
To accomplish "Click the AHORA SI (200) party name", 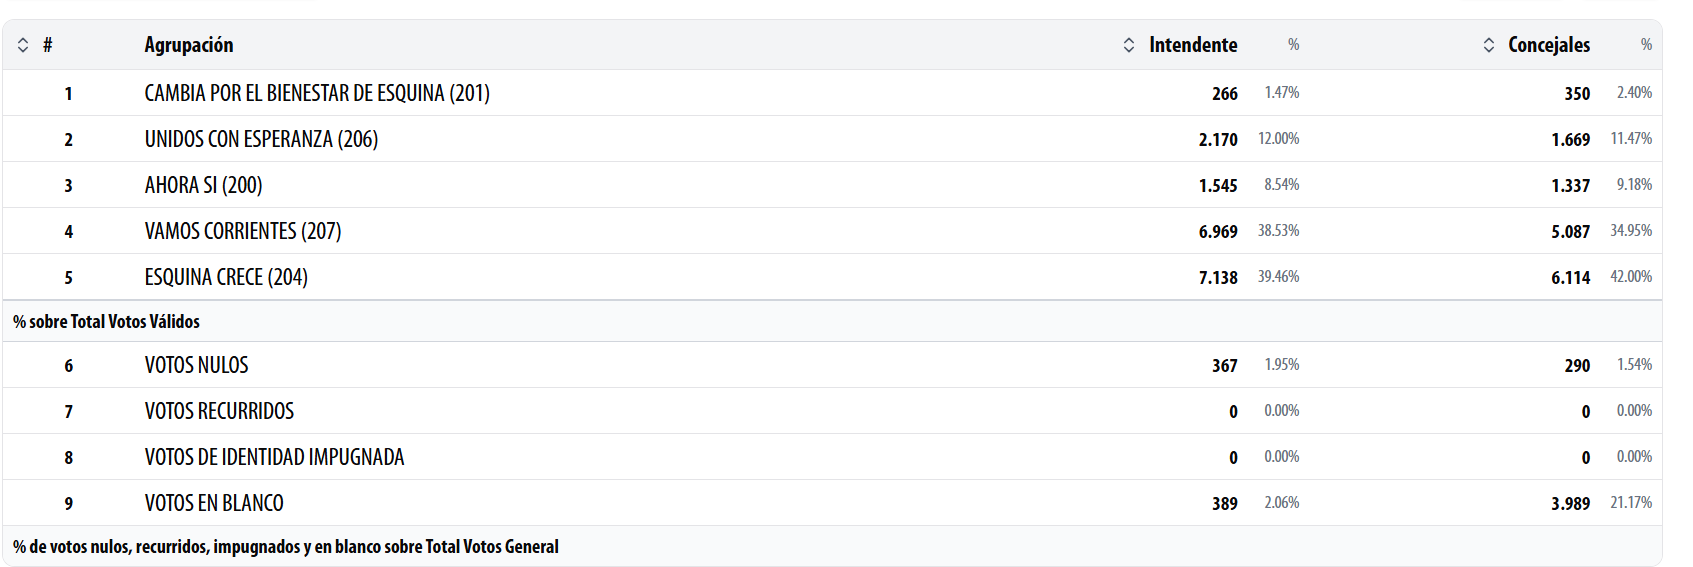I will tap(203, 185).
